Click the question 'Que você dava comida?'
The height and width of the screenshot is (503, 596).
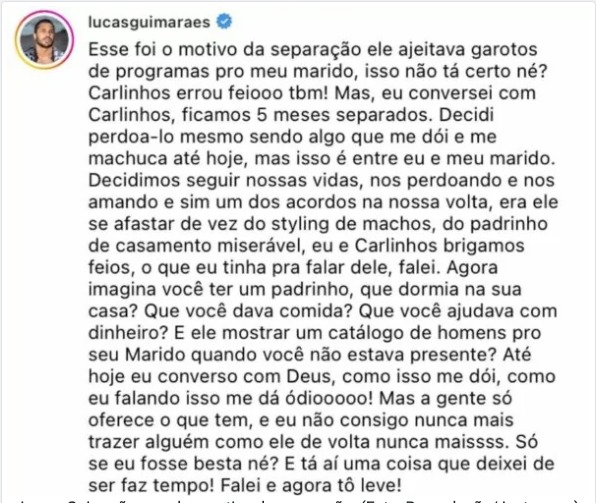(249, 311)
